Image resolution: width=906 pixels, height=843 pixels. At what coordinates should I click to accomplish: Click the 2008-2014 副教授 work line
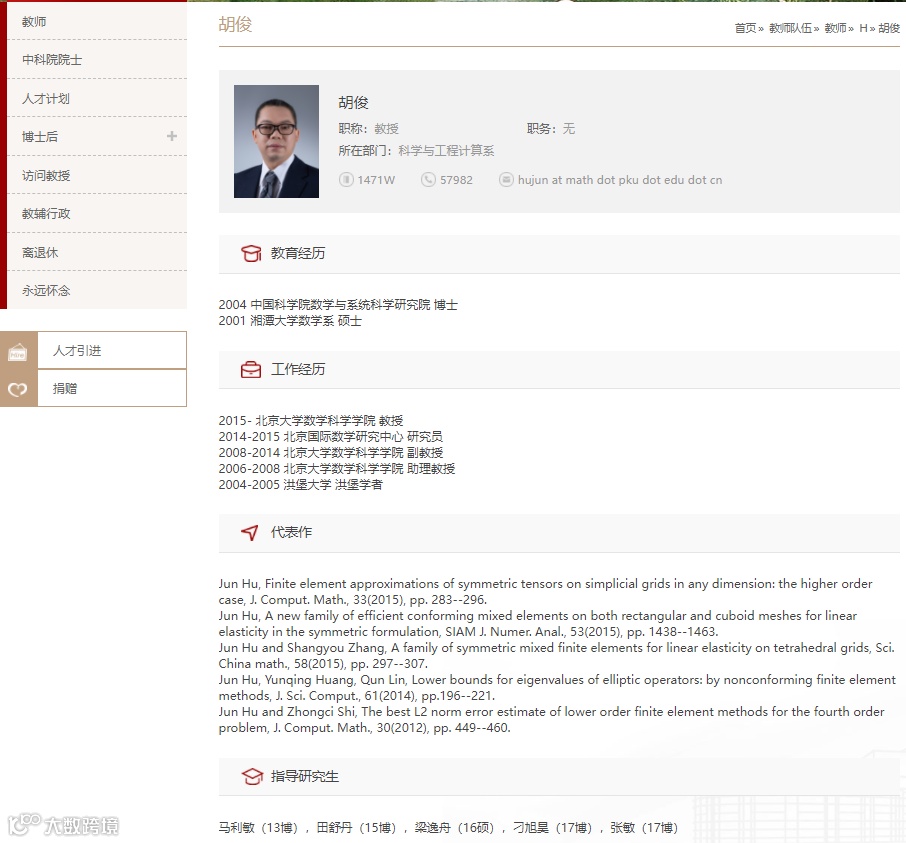331,452
